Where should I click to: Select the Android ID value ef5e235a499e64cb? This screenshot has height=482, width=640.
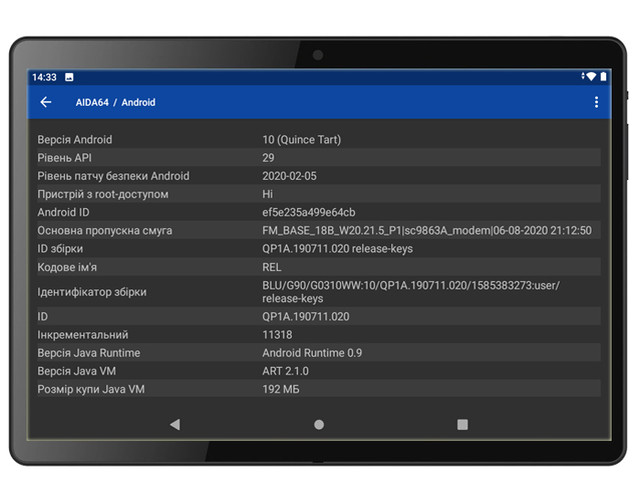[309, 212]
